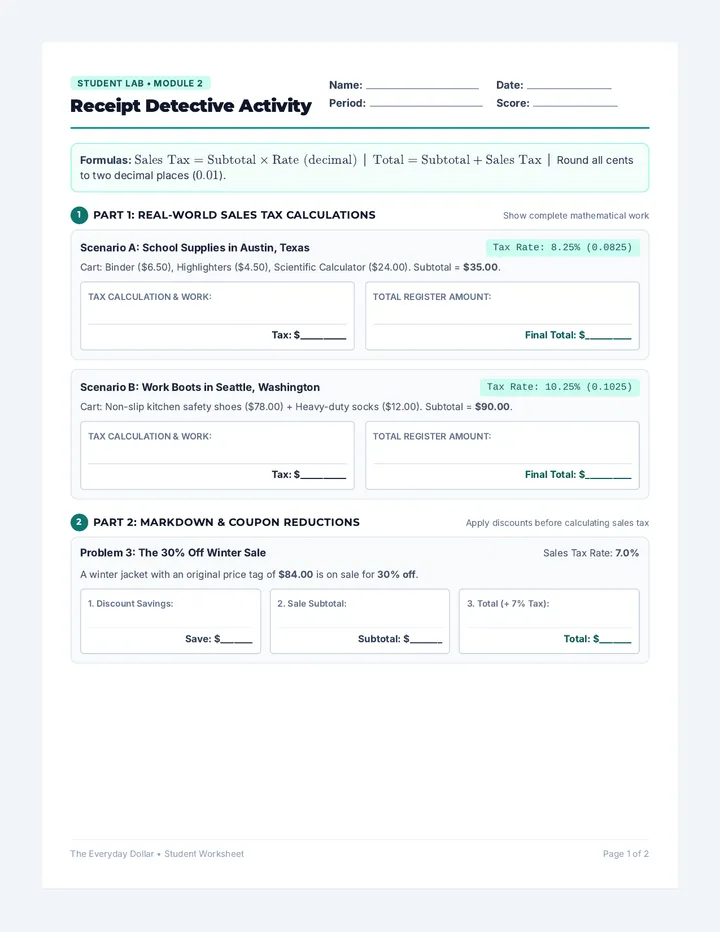Click the Total (+ 7% Tax) answer box
The image size is (720, 932).
click(x=549, y=621)
